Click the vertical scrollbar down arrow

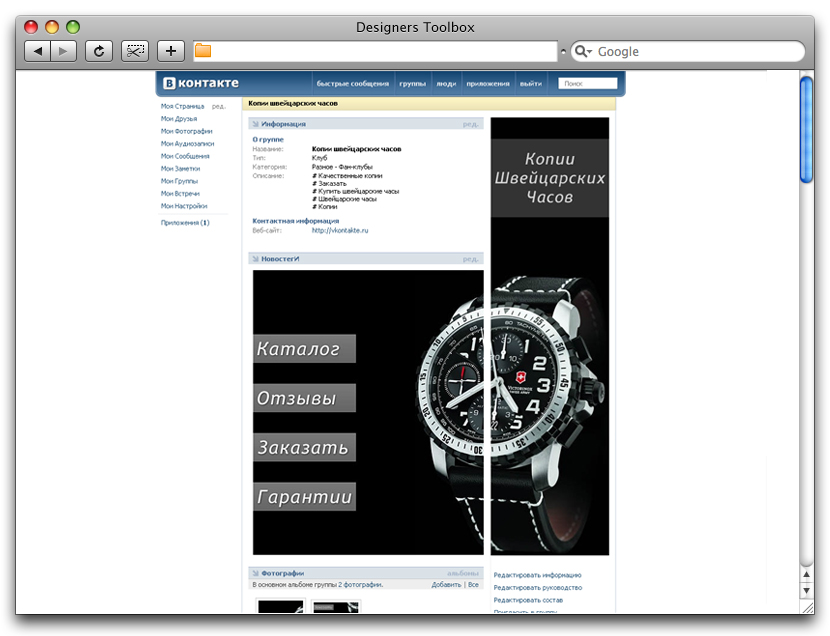point(807,592)
